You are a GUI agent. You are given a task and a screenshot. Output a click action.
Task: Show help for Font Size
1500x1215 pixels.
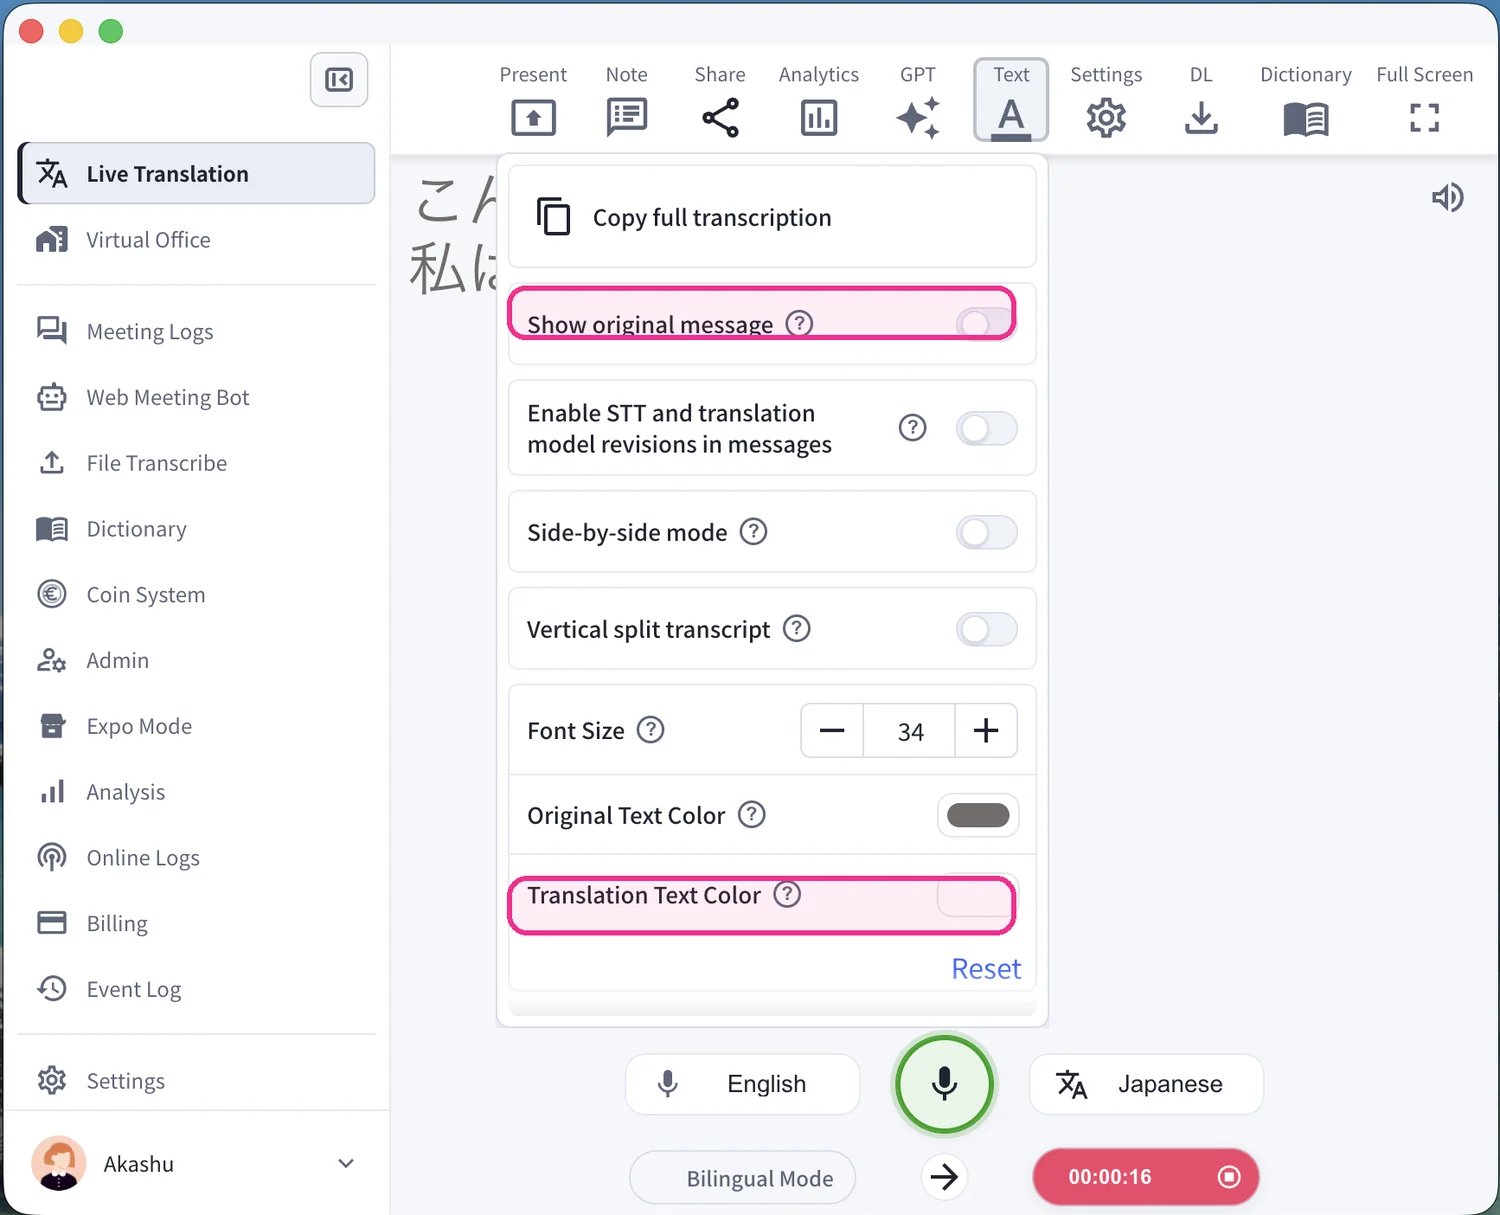pos(650,730)
